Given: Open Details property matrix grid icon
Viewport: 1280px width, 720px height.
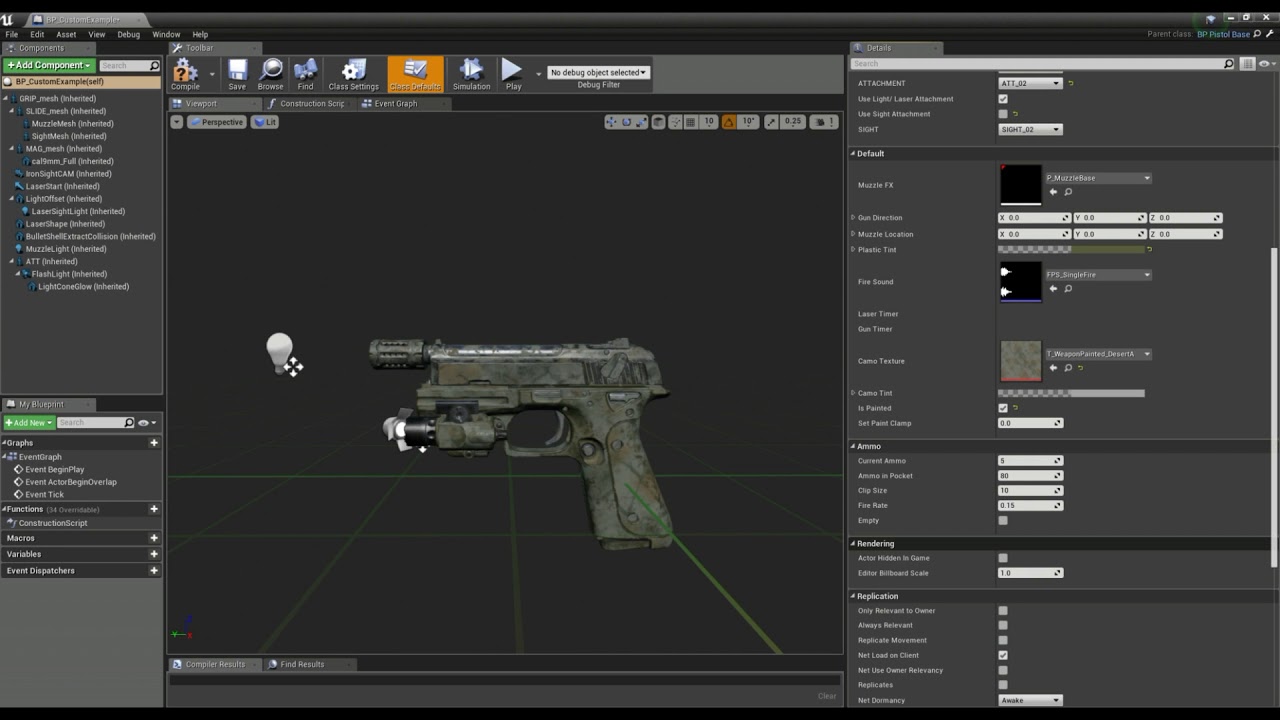Looking at the screenshot, I should 1247,64.
